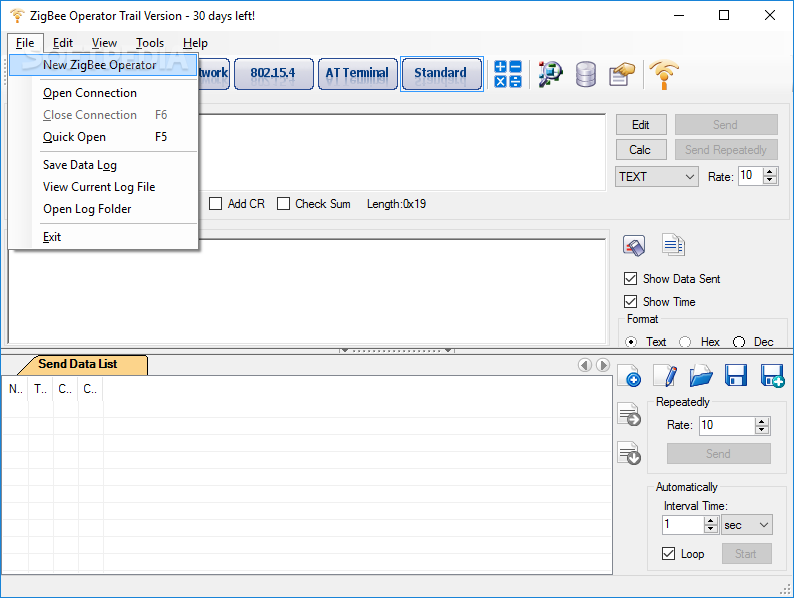Click the orange ZigBee antenna toolbar icon
This screenshot has width=794, height=598.
(x=664, y=74)
